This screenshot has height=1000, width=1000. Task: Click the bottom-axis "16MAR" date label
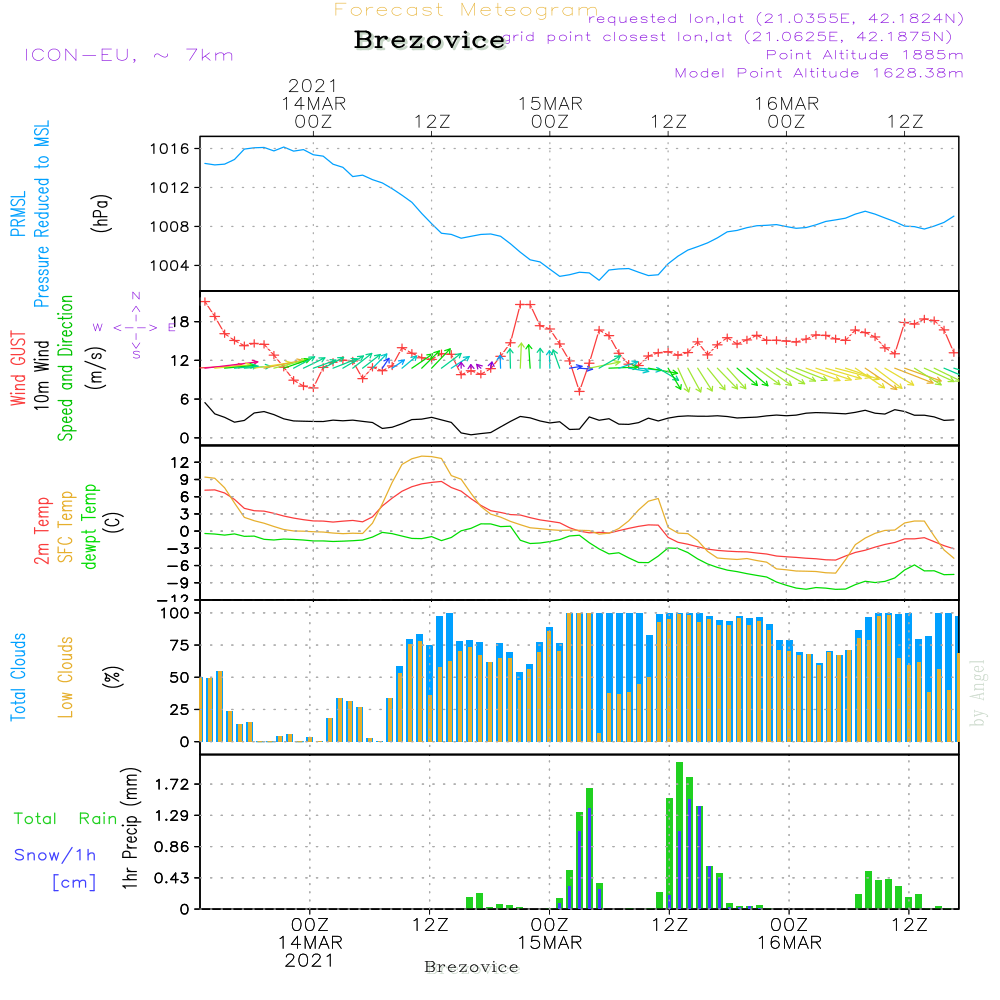tap(790, 943)
